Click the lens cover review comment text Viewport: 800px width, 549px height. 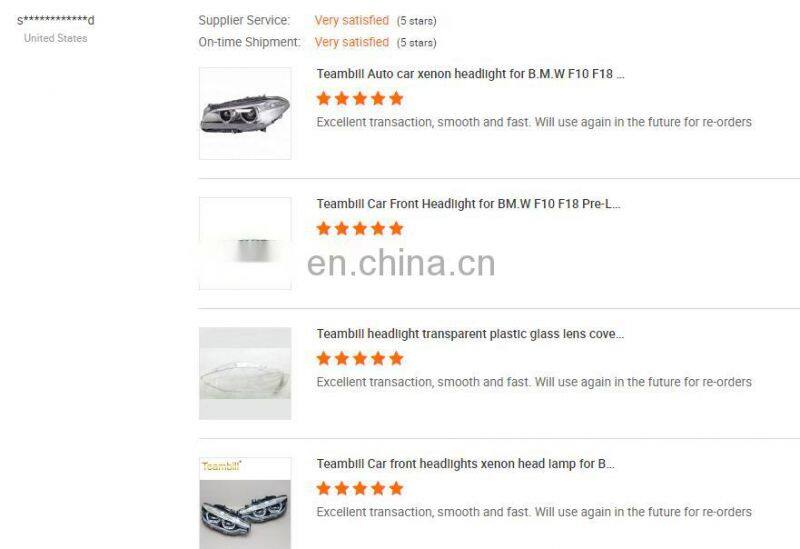pyautogui.click(x=534, y=382)
